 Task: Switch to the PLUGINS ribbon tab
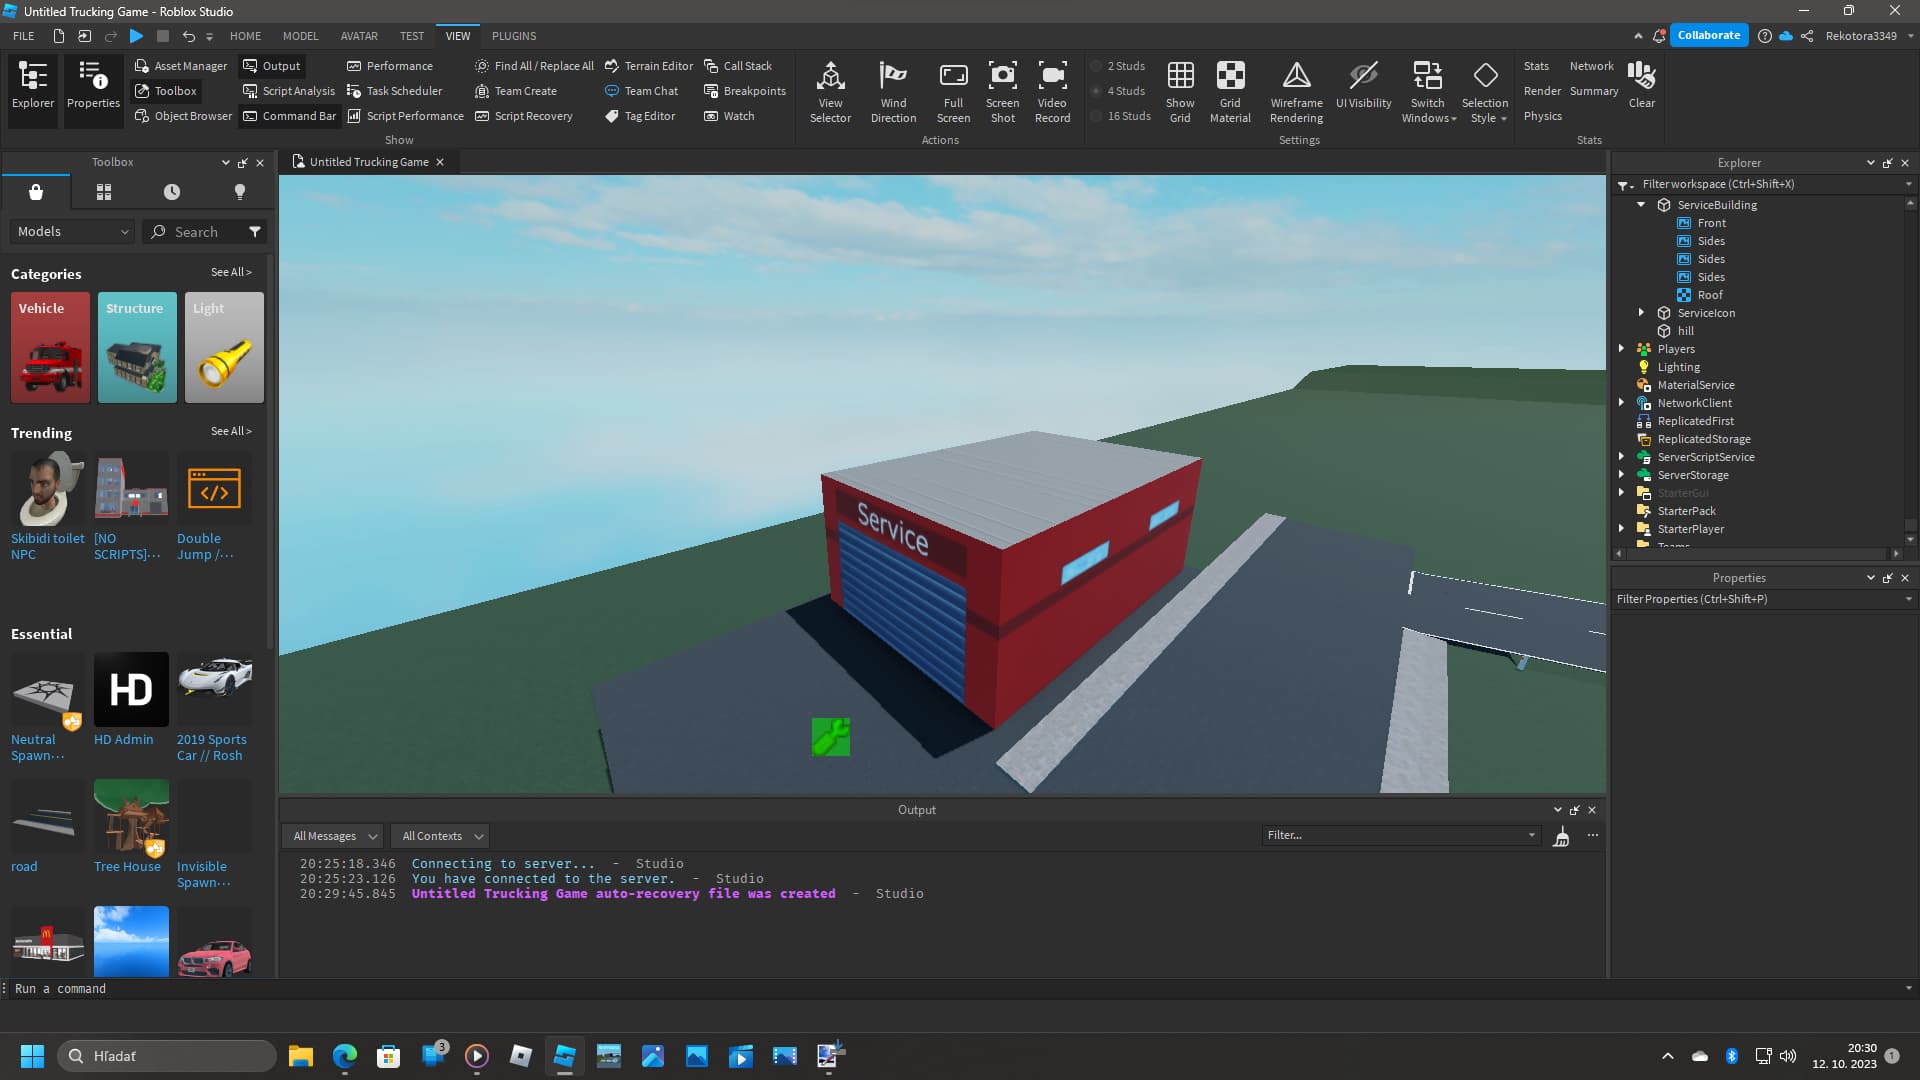coord(514,36)
